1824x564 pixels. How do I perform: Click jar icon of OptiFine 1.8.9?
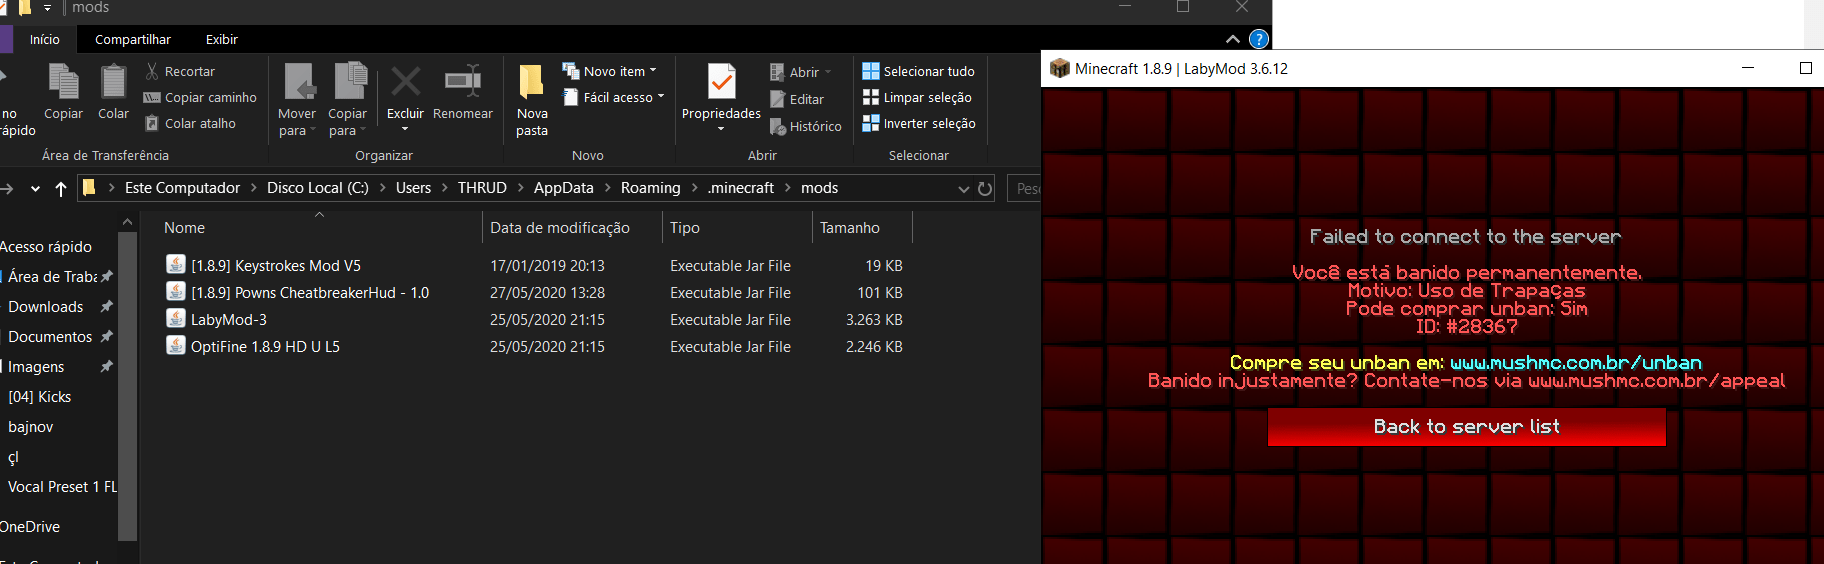coord(176,345)
